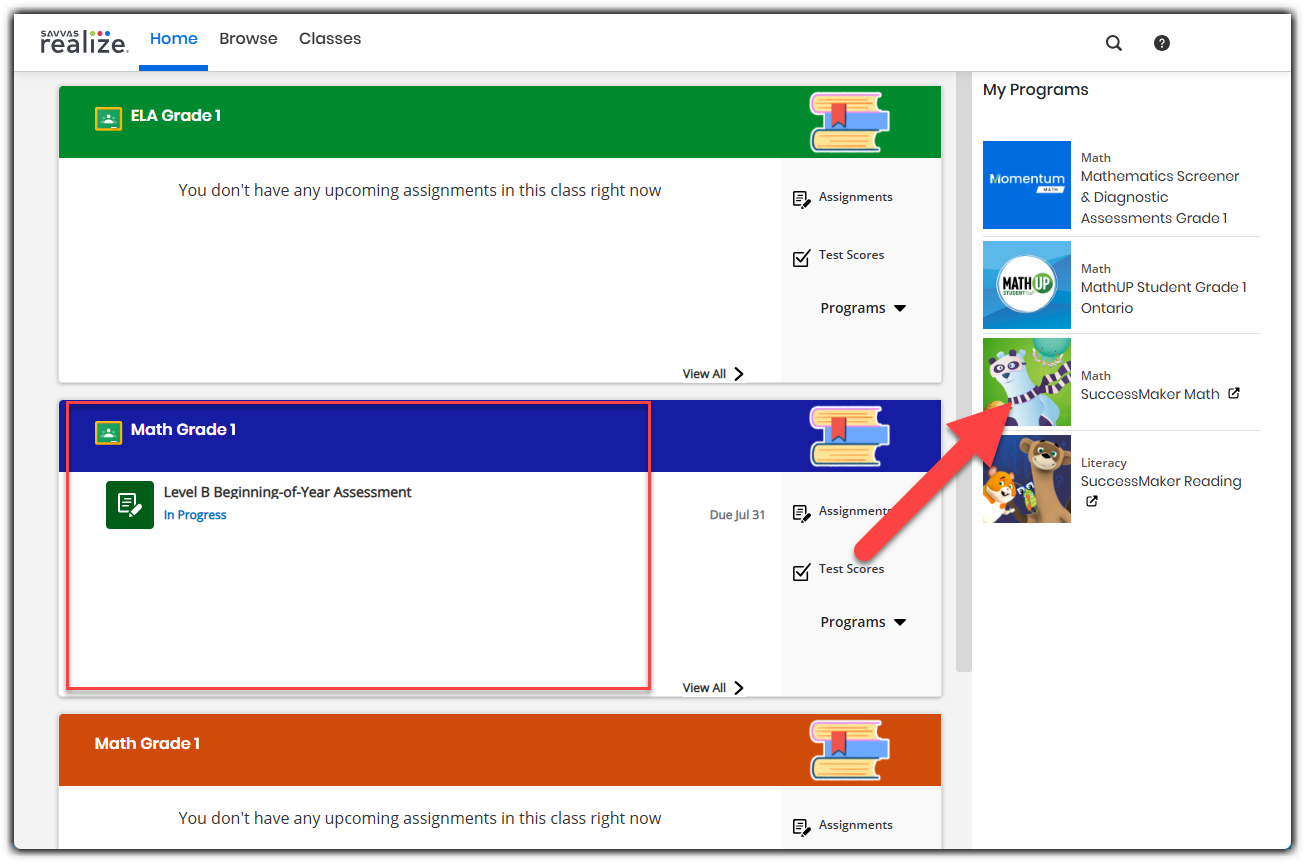This screenshot has height=865, width=1307.
Task: Click the In Progress status link
Action: tap(195, 514)
